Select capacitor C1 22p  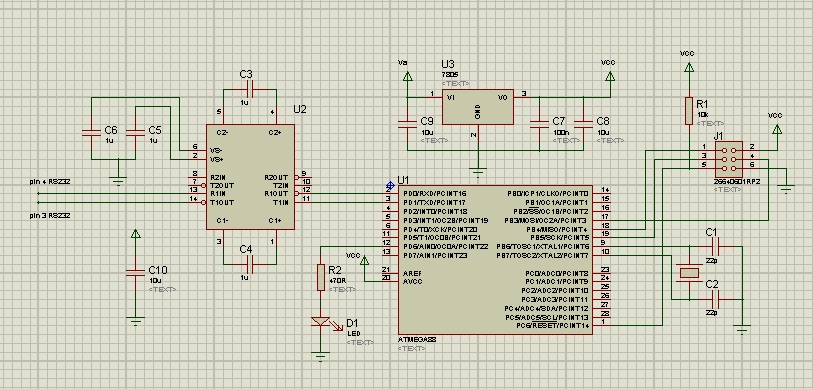tap(716, 246)
